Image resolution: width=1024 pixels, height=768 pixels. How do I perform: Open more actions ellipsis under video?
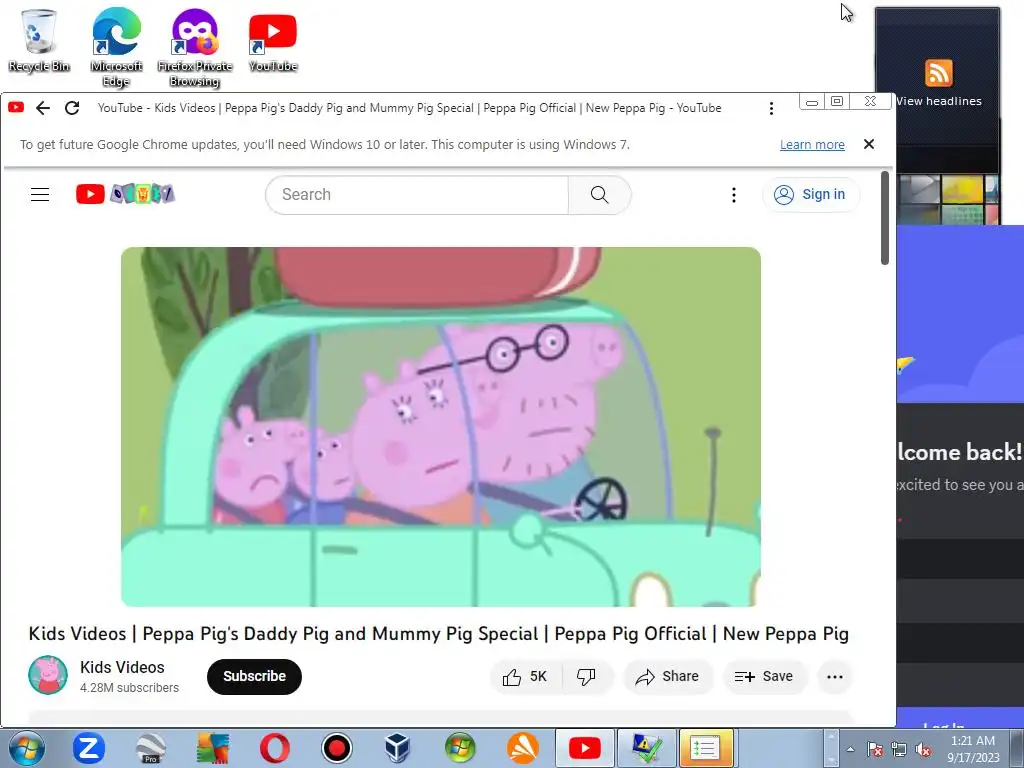835,677
